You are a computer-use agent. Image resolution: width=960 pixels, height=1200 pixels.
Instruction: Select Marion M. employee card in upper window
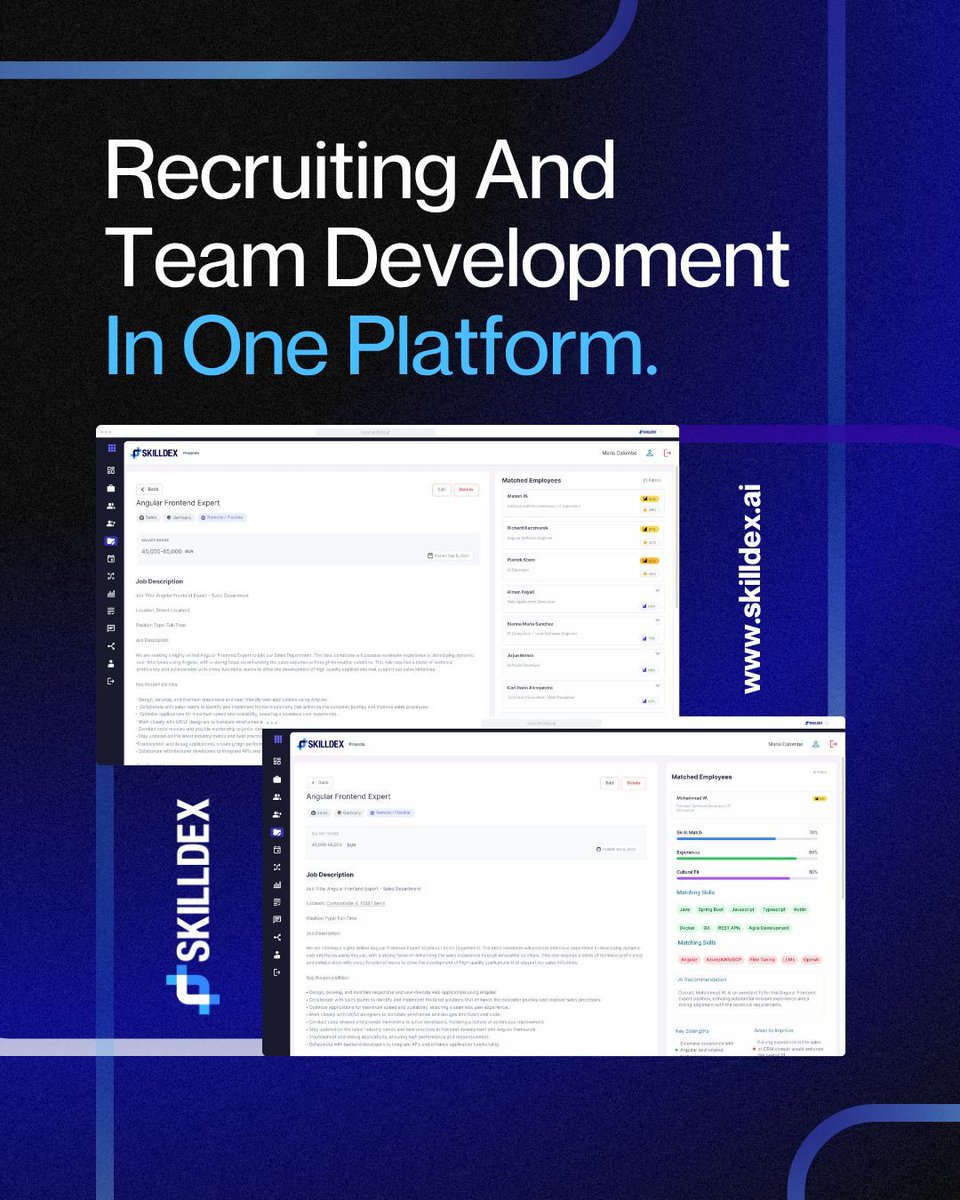pyautogui.click(x=582, y=503)
